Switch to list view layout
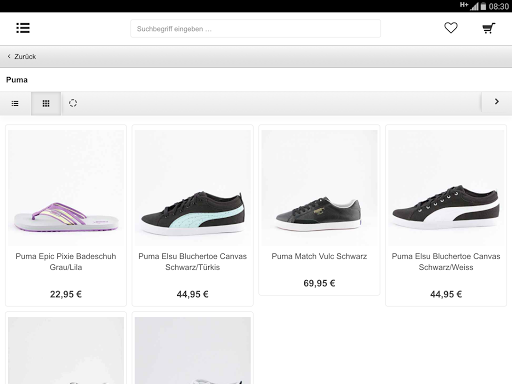Screen dimensions: 512x384 click(15, 104)
